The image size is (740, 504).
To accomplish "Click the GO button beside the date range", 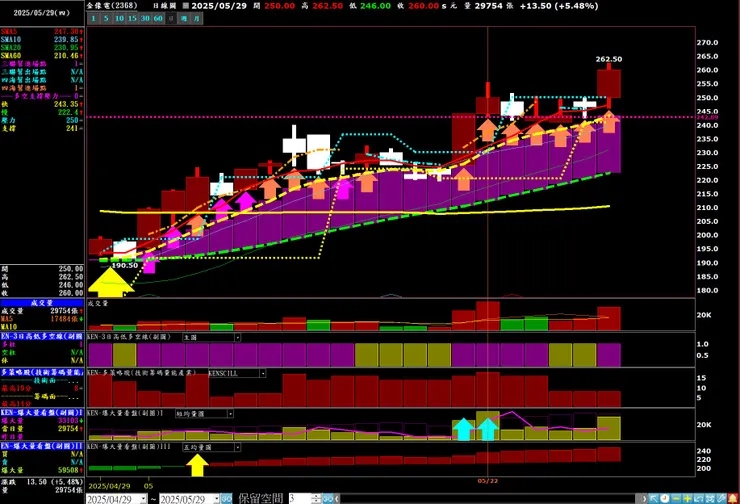I will 227,499.
